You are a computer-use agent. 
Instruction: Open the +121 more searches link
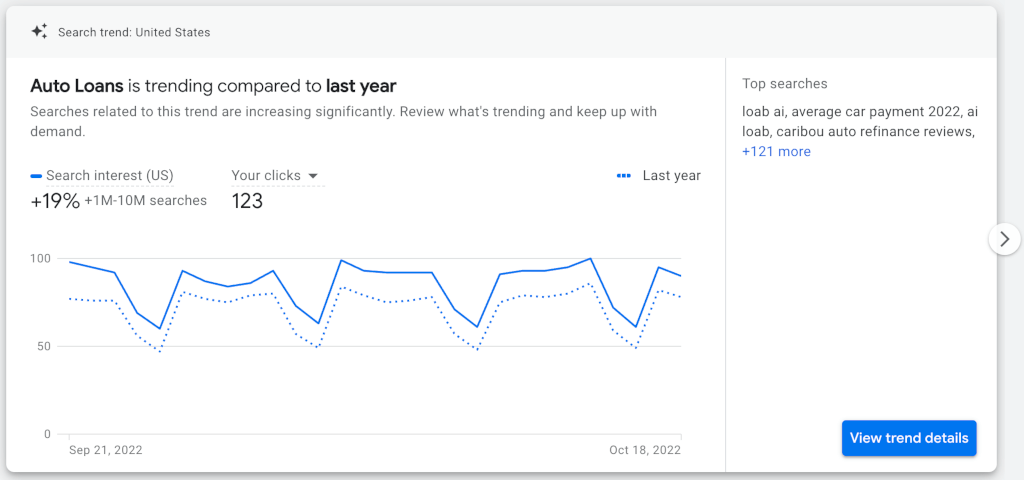tap(776, 152)
